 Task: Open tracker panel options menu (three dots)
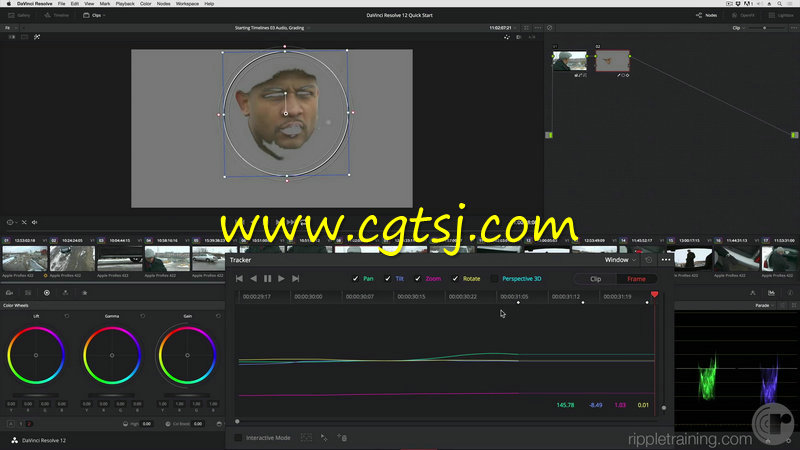coord(666,260)
